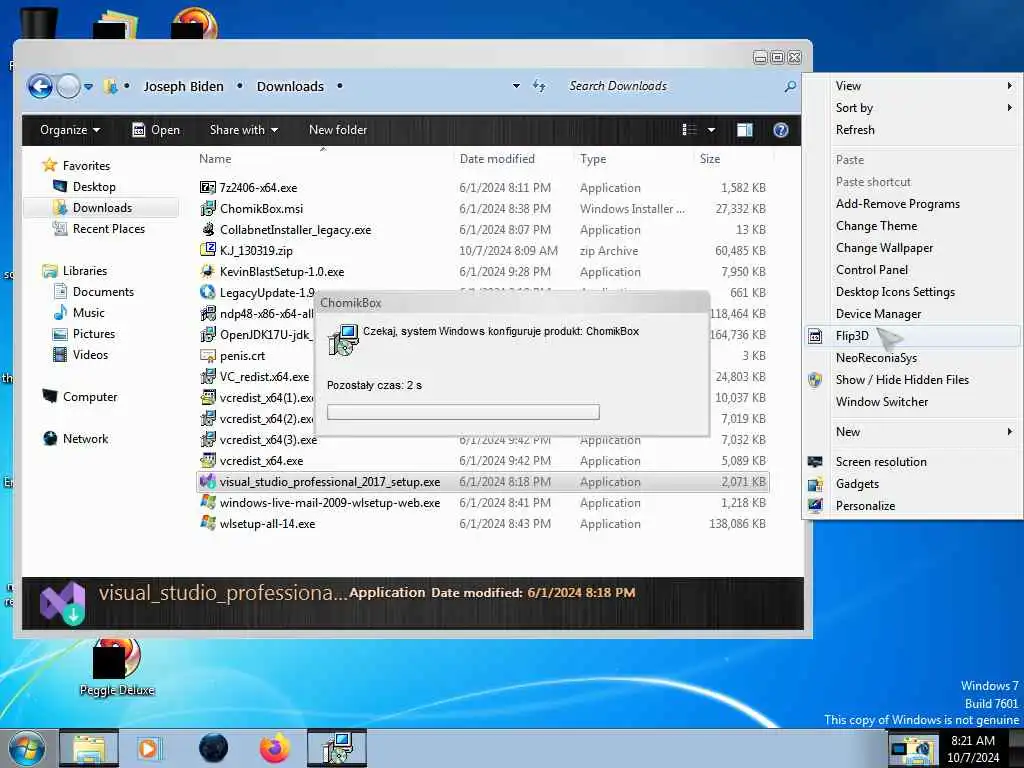Screen dimensions: 1024x768
Task: Open Desktop in the Favorites pane
Action: tap(94, 187)
